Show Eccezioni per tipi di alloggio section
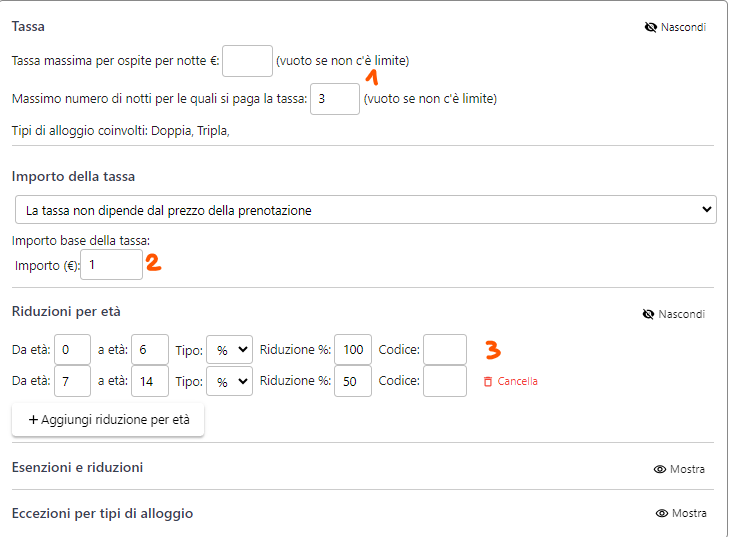729x537 pixels. pyautogui.click(x=689, y=514)
